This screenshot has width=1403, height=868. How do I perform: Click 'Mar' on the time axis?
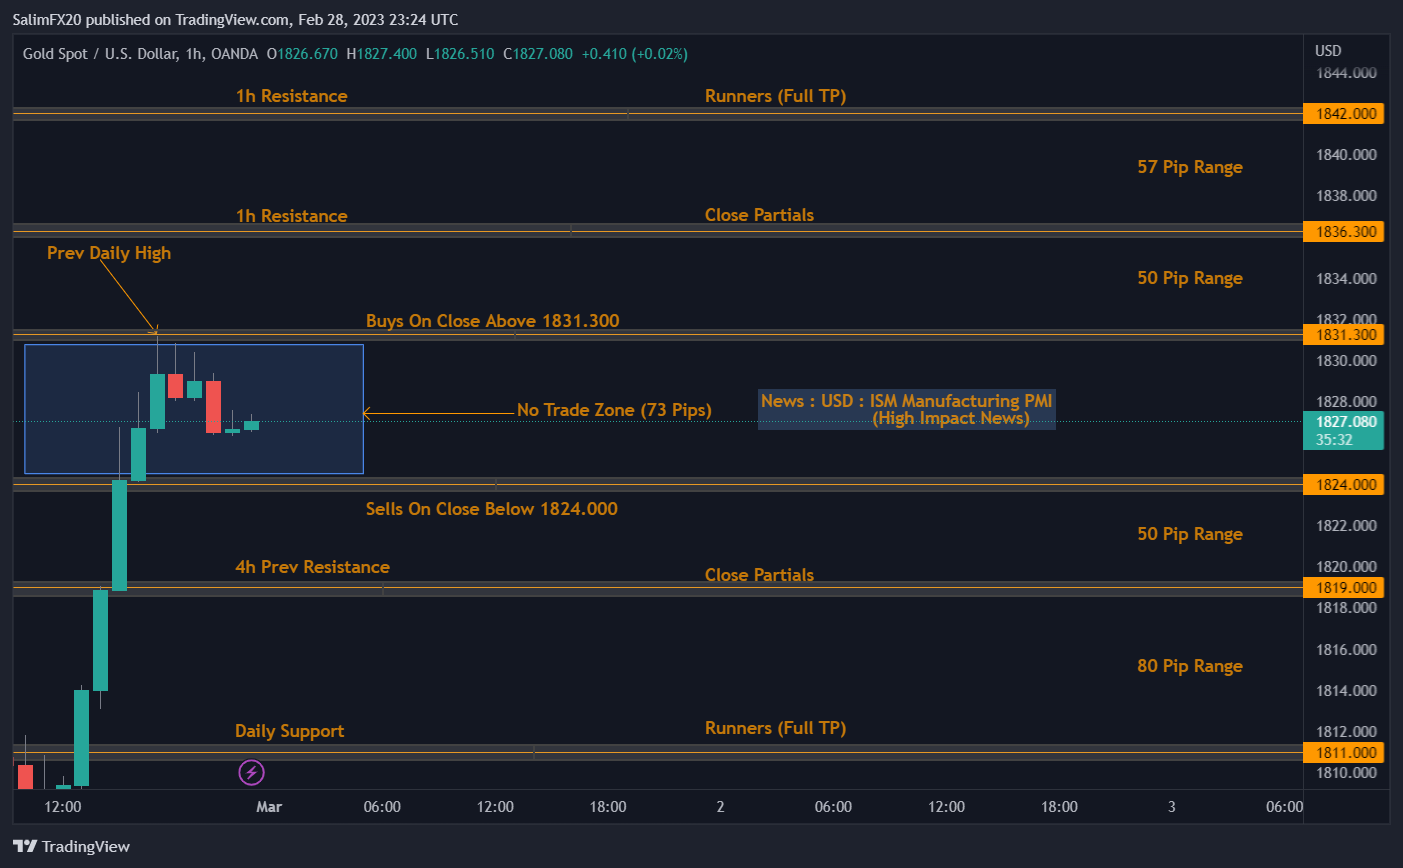[x=268, y=806]
